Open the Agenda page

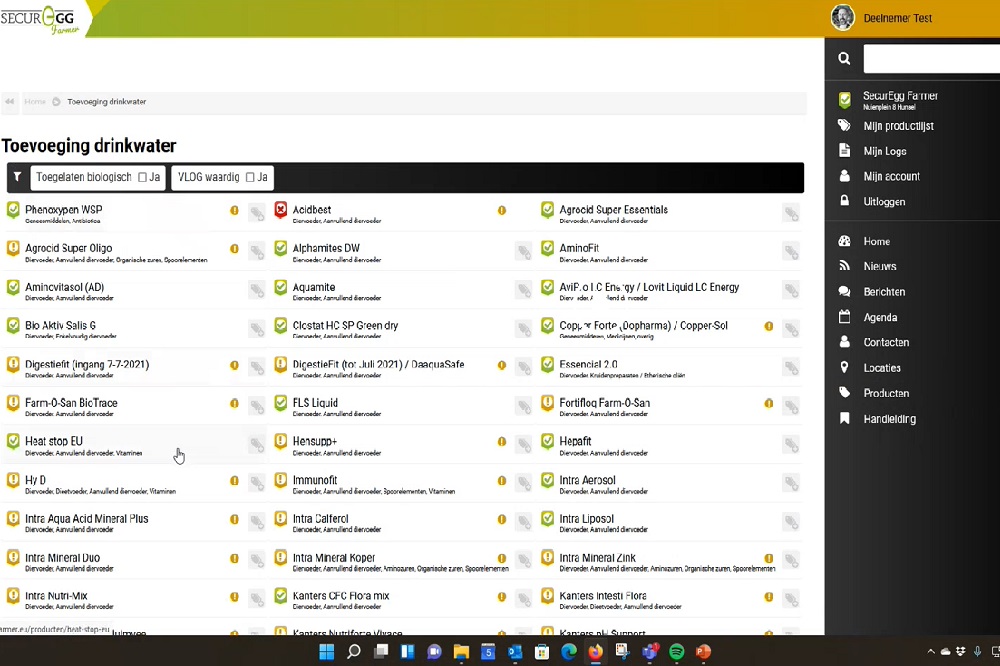[x=880, y=317]
